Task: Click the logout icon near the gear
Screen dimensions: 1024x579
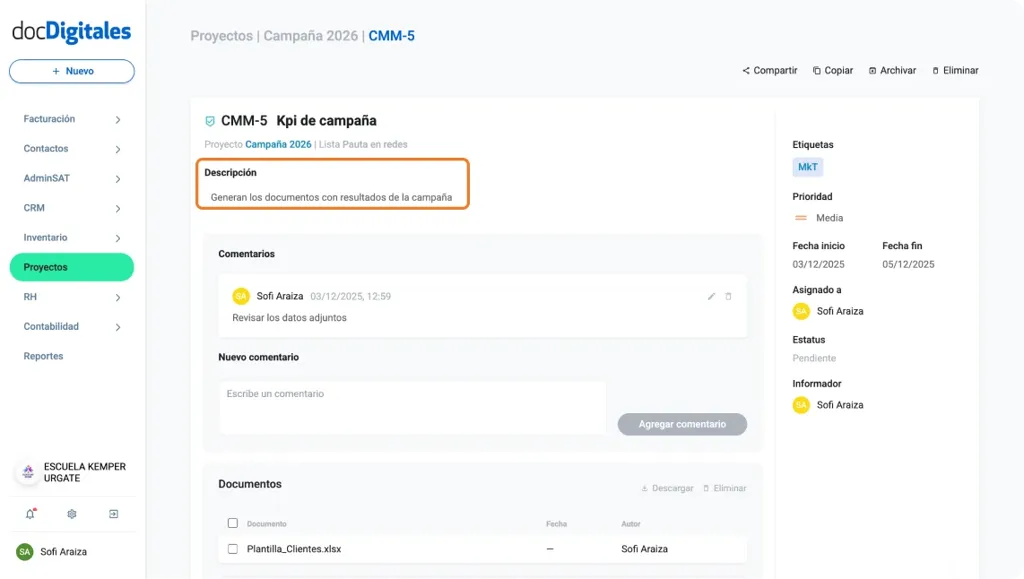Action: (x=114, y=514)
